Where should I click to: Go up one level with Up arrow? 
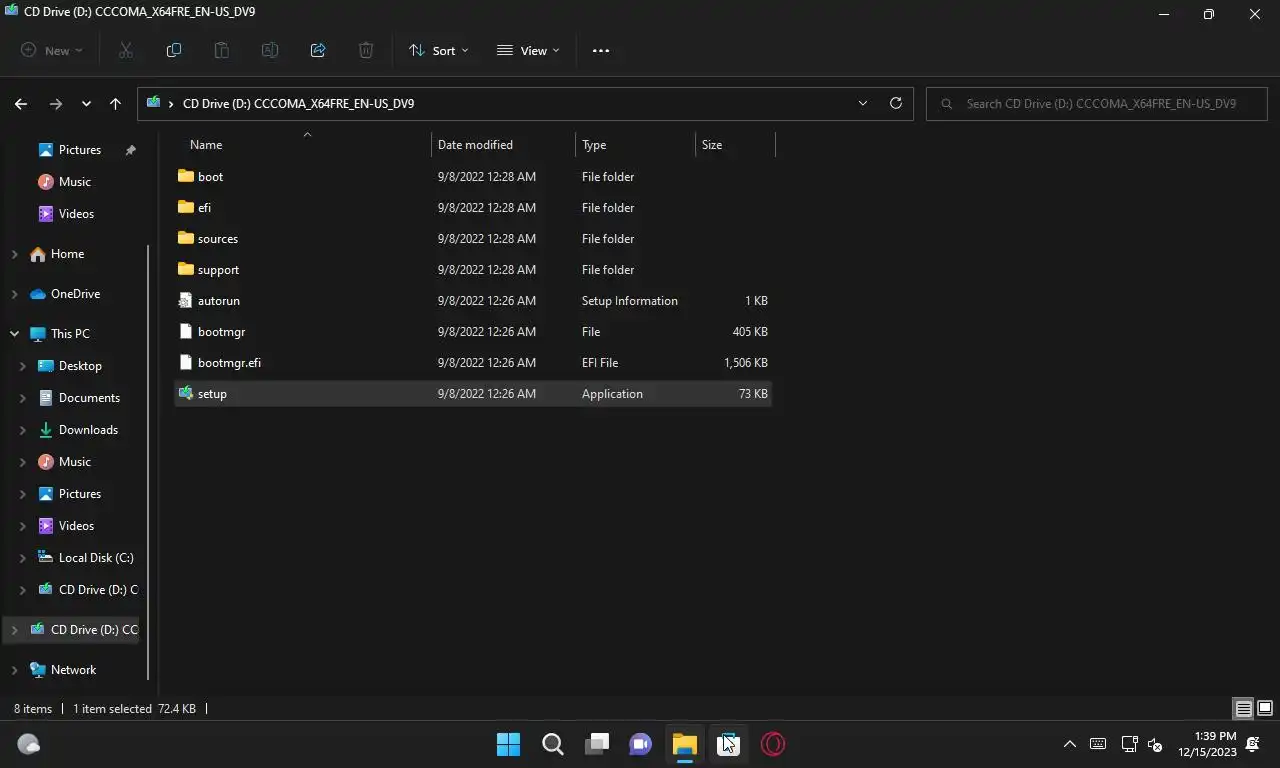[x=115, y=103]
